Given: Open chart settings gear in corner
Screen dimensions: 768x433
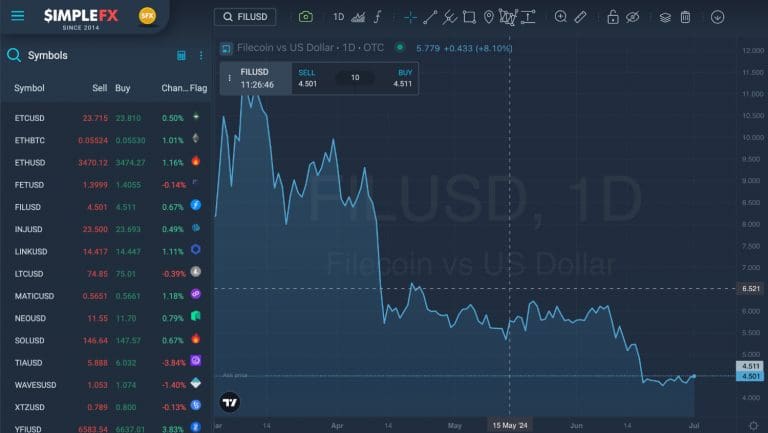Looking at the screenshot, I should [x=753, y=425].
